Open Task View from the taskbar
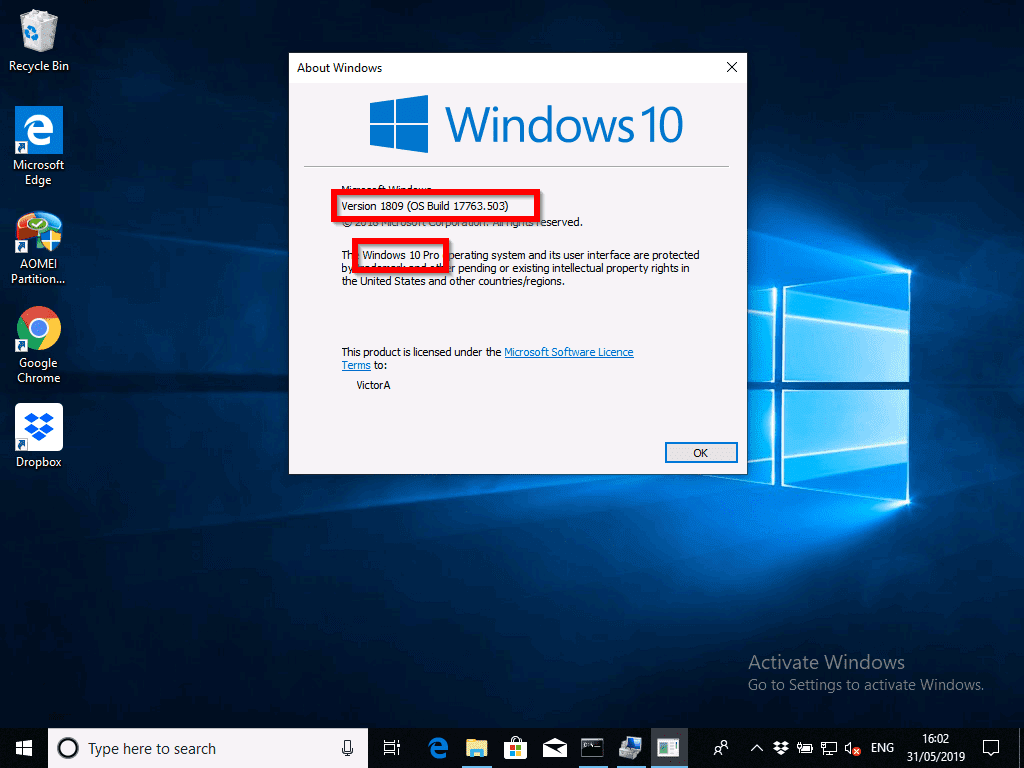The image size is (1024, 768). (391, 748)
